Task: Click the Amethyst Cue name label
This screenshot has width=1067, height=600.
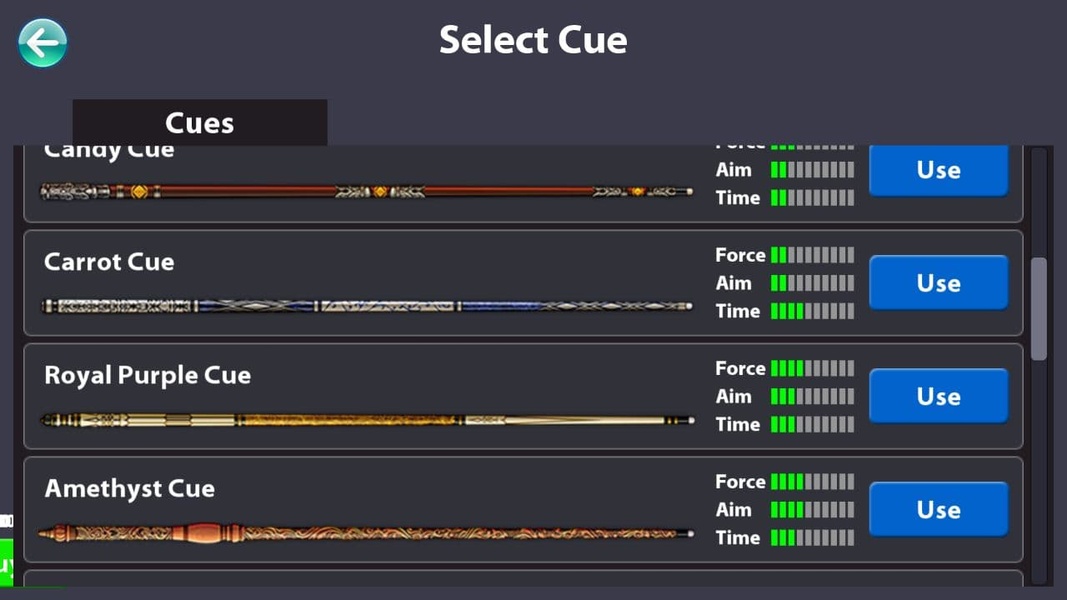Action: coord(129,488)
